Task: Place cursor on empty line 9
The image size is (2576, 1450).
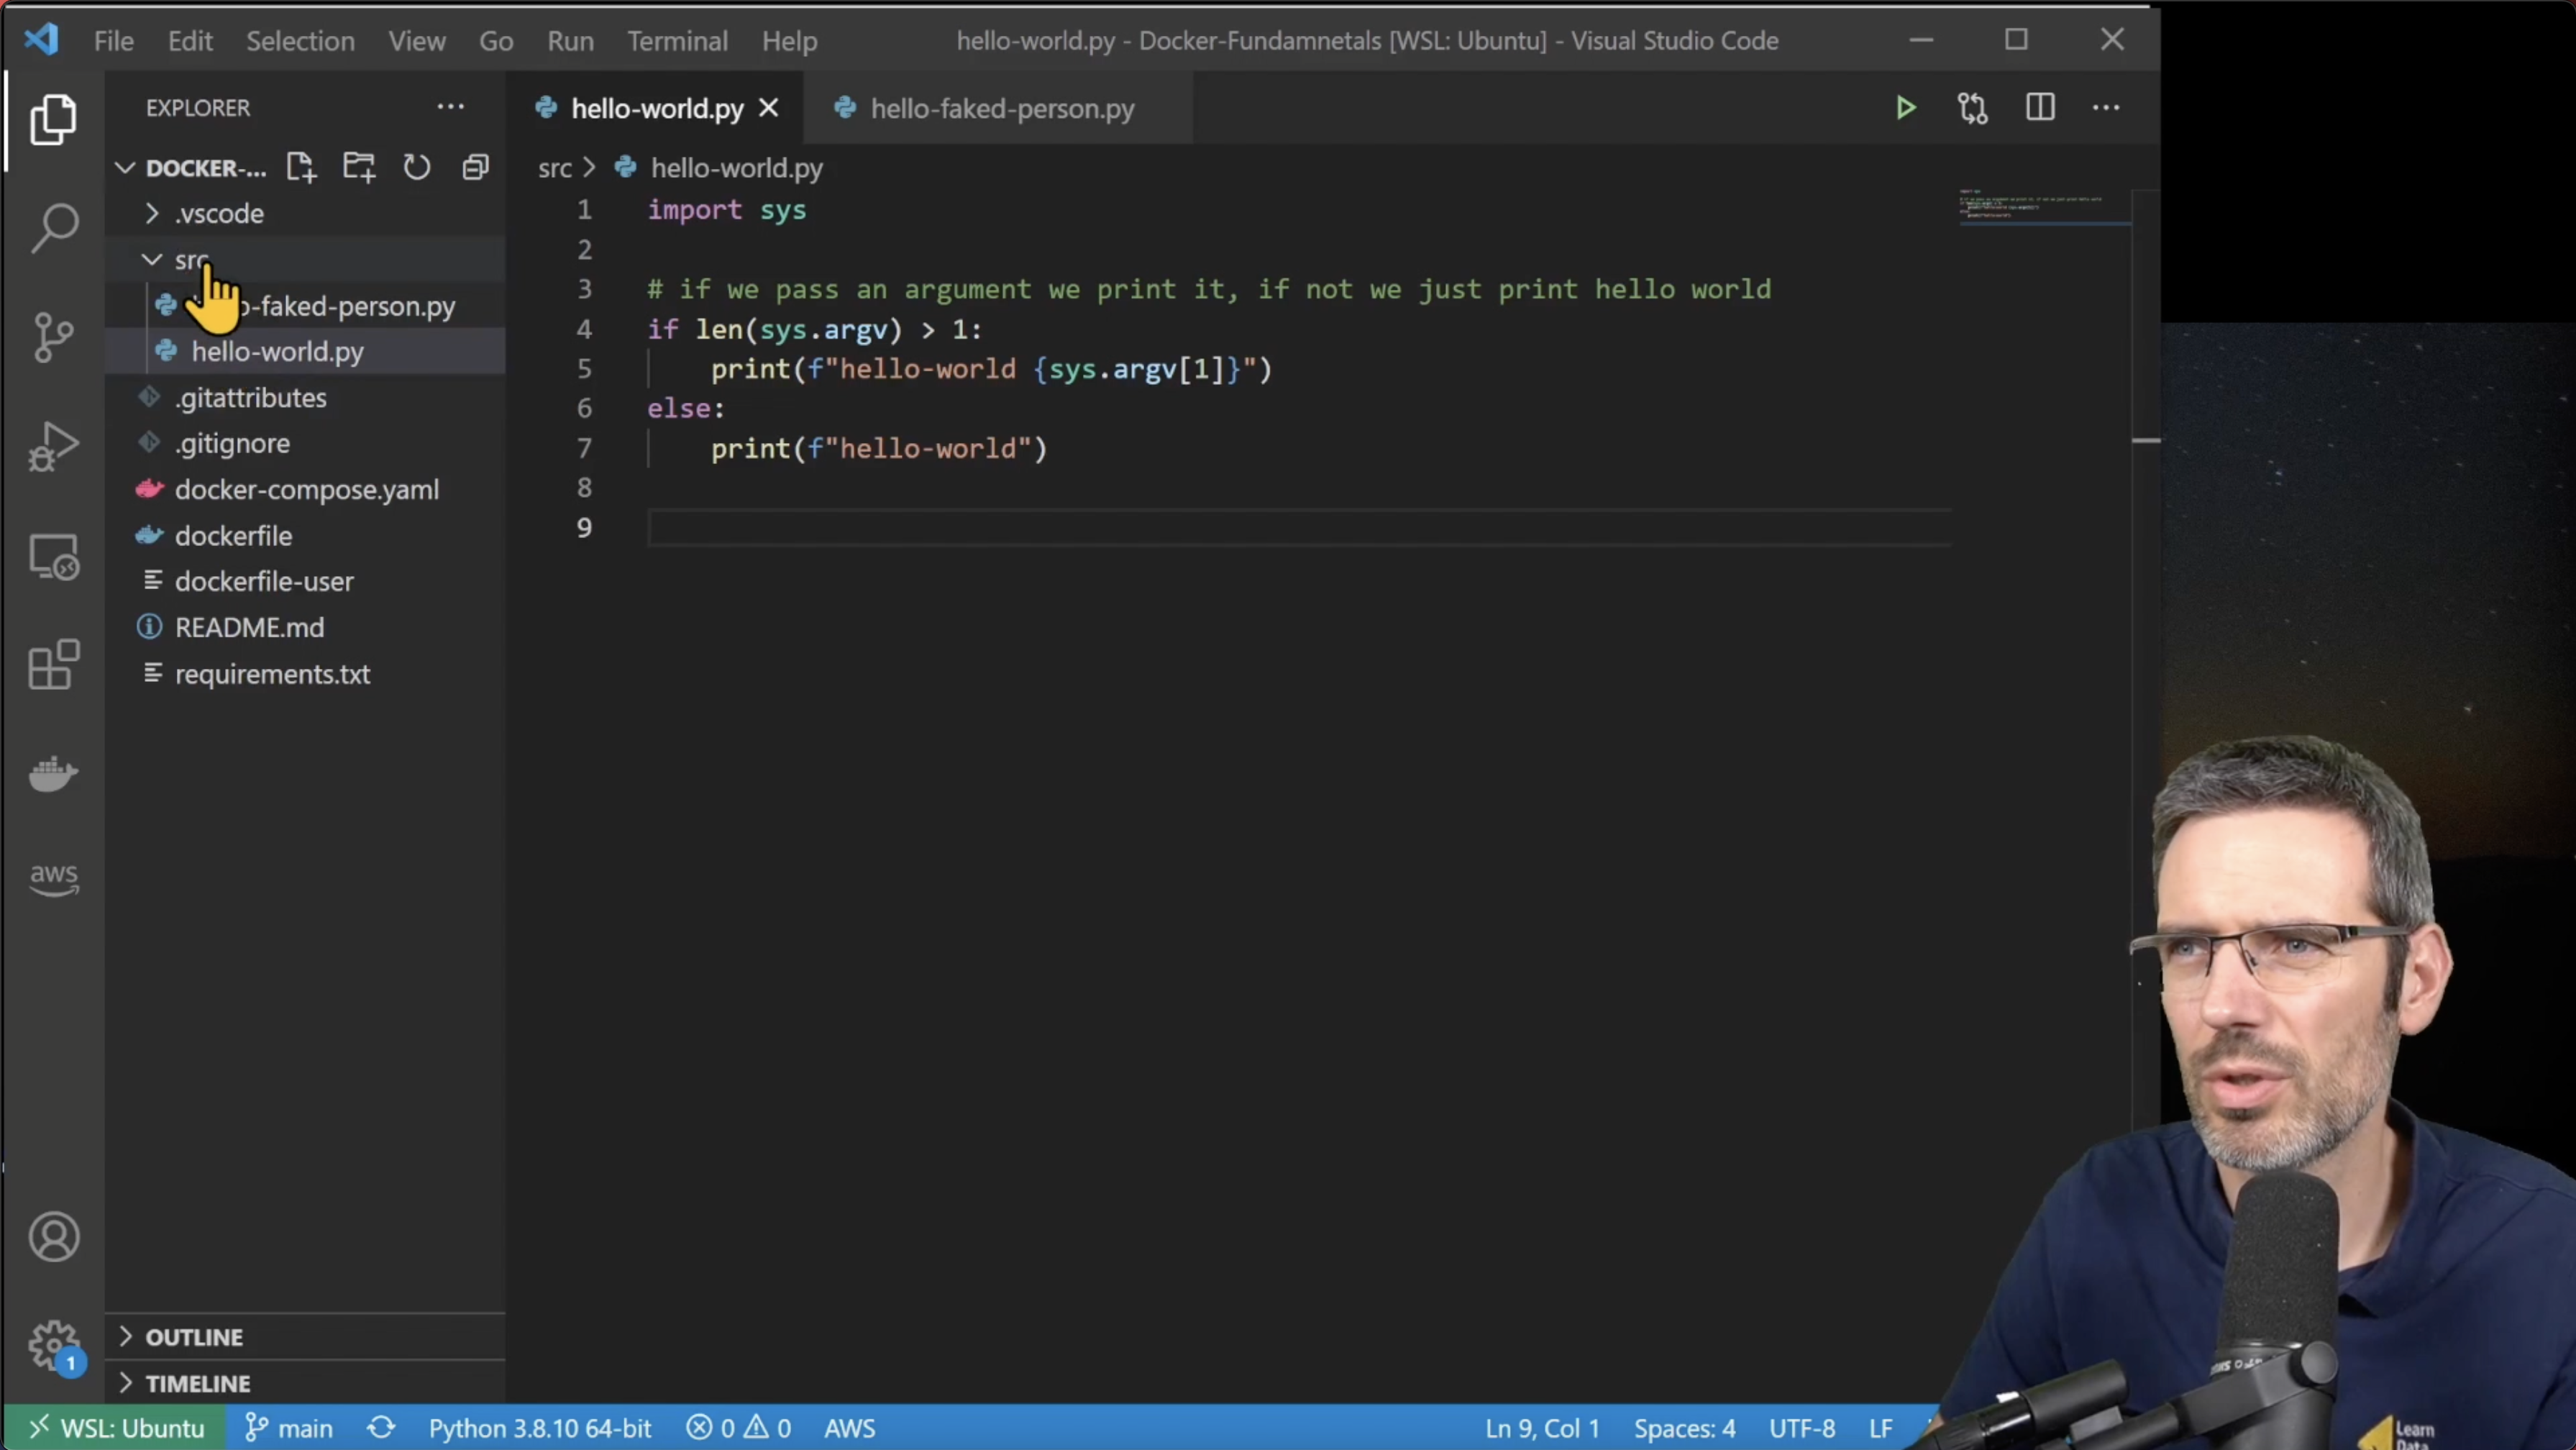Action: click(x=1299, y=527)
